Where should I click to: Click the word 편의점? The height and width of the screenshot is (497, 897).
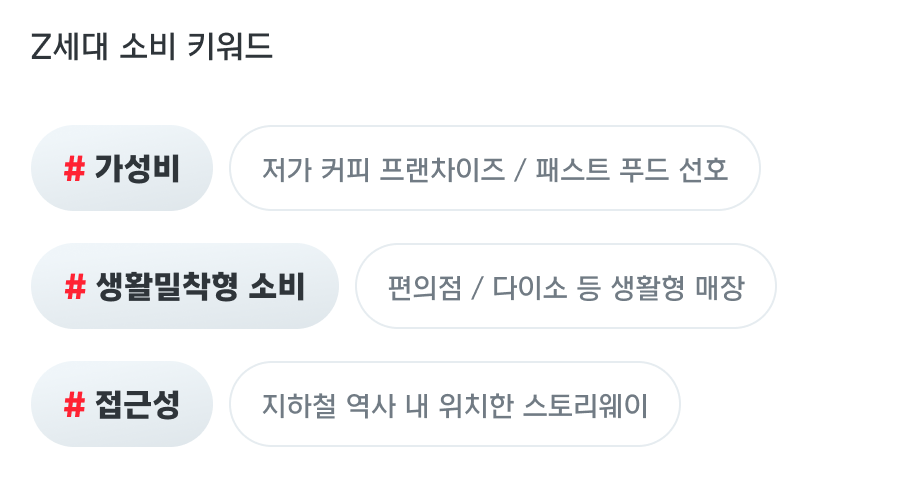pyautogui.click(x=424, y=287)
